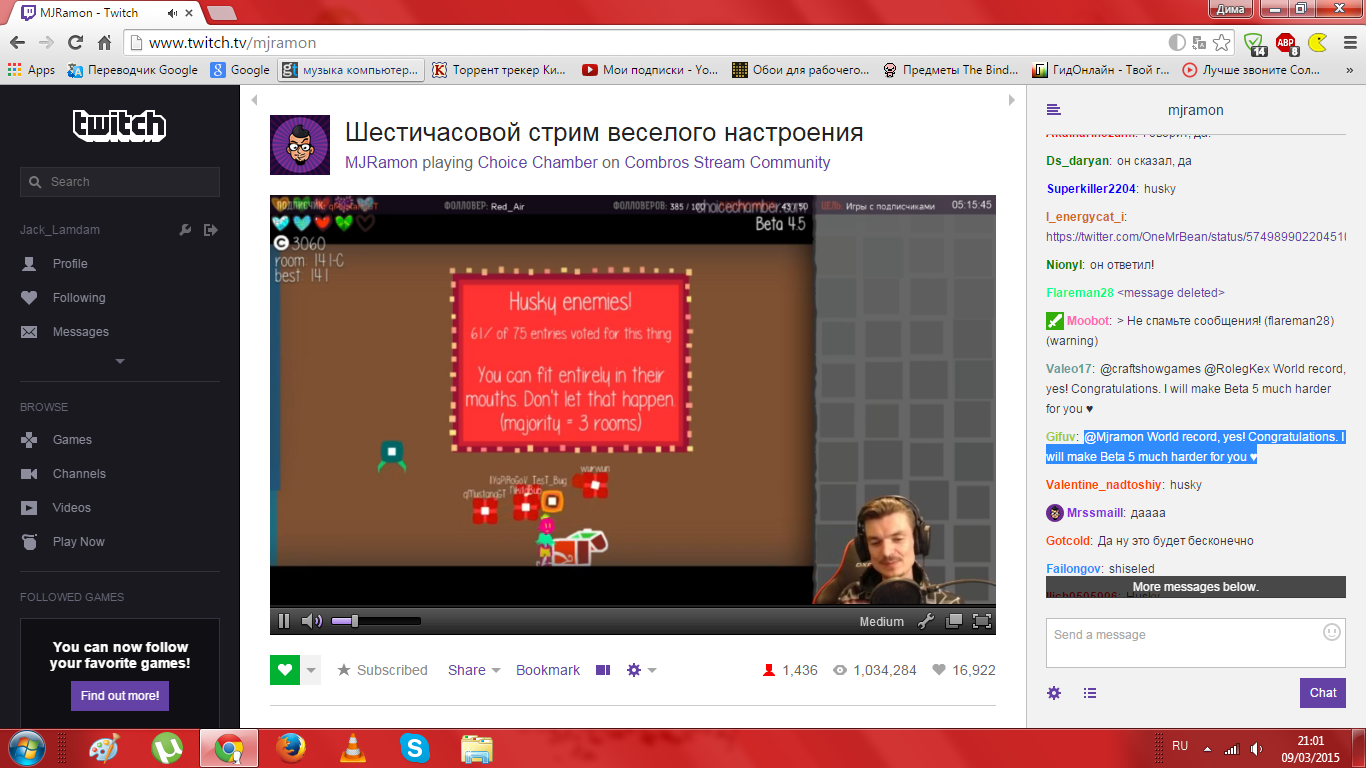Collapse the chat panel with the arrow
Image resolution: width=1366 pixels, height=768 pixels.
1012,100
